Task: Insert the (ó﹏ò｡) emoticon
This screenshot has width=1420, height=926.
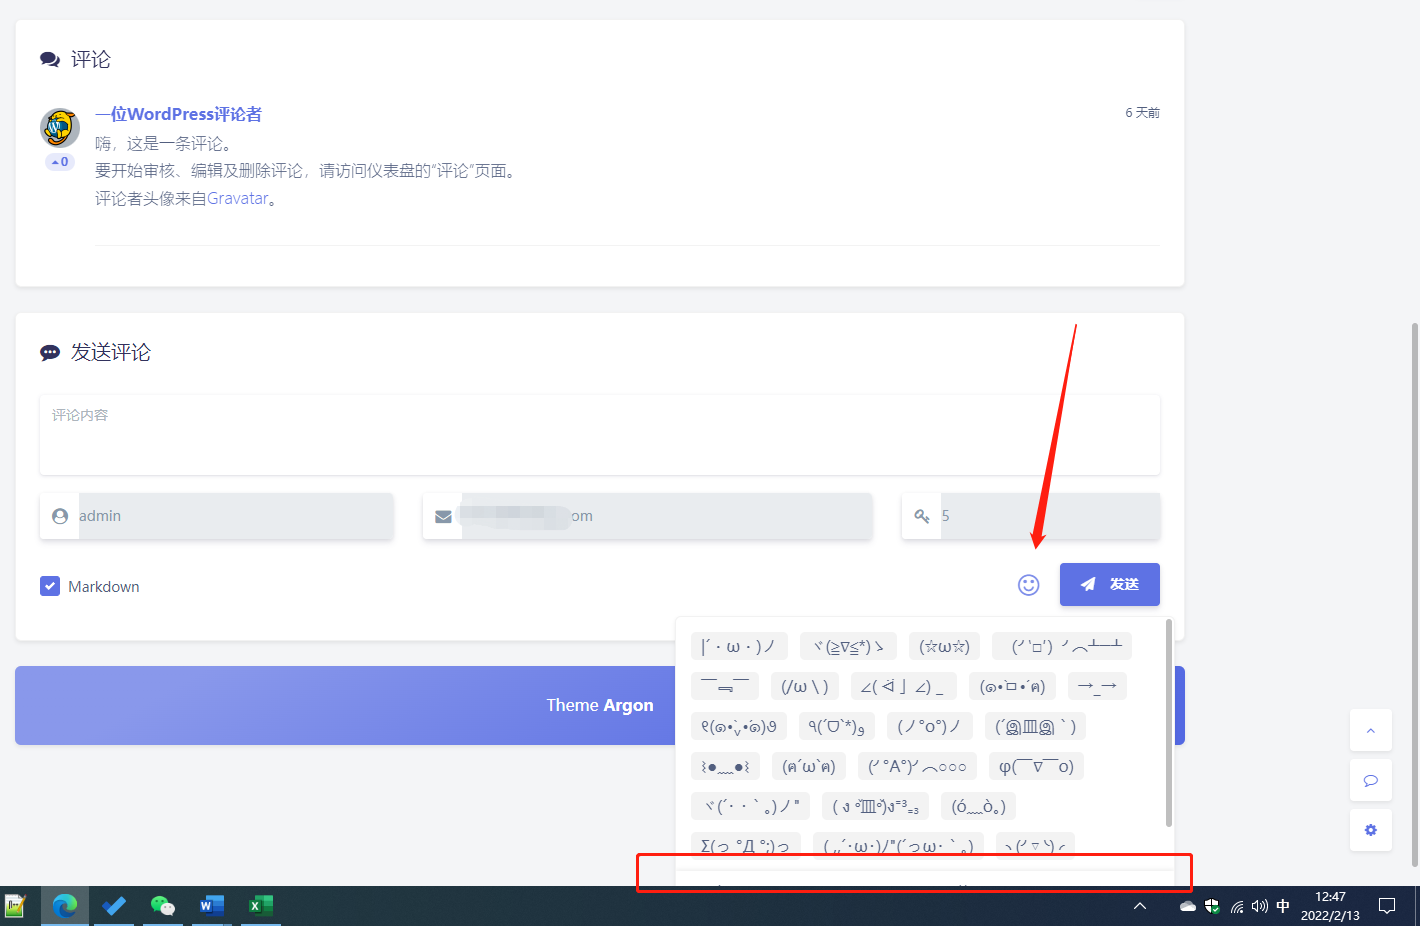Action: pos(978,806)
